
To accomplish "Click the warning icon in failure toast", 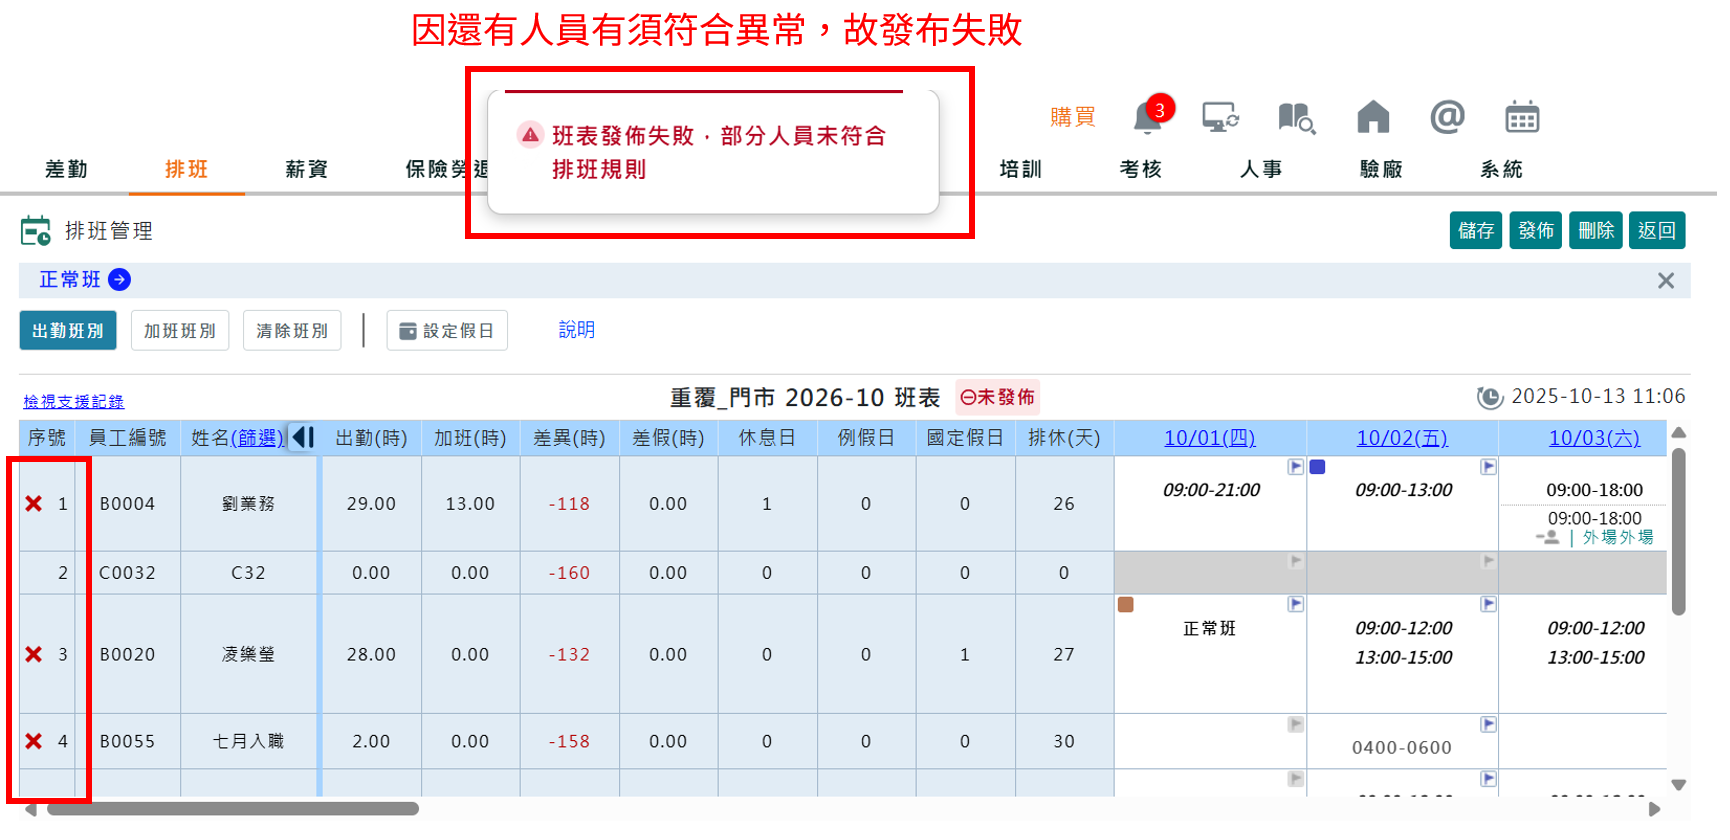I will 530,135.
